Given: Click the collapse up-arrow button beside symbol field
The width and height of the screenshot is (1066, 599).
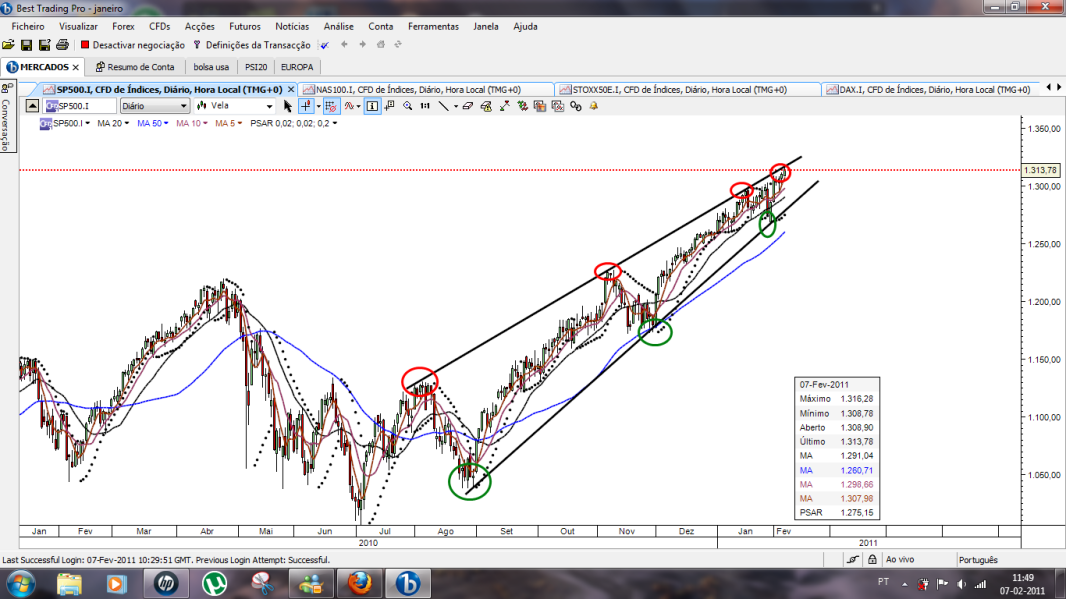Looking at the screenshot, I should [x=32, y=106].
